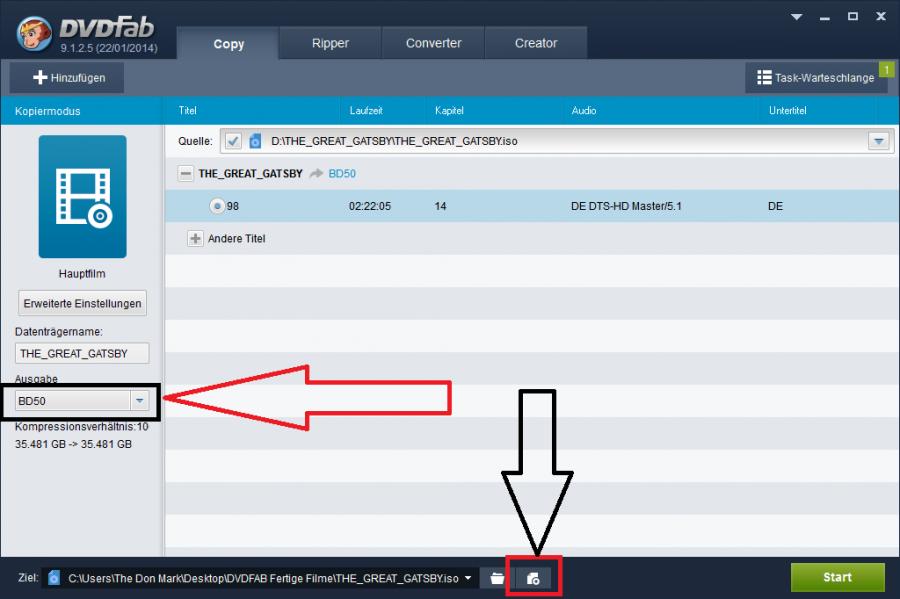Open the Task-Warteschlange queue
The width and height of the screenshot is (900, 599).
coord(816,77)
